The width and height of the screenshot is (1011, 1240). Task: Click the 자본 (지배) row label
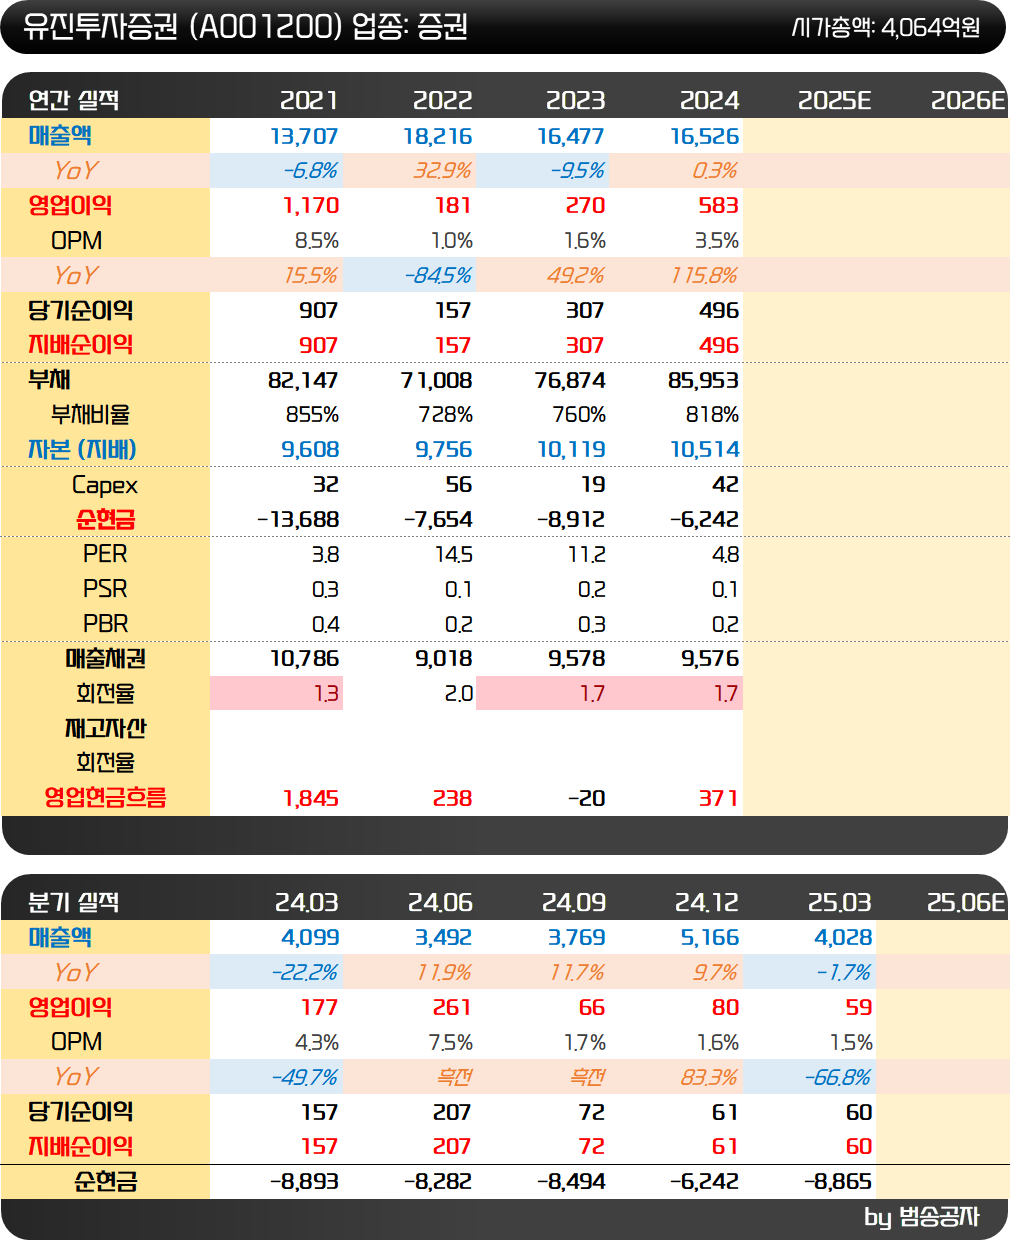(x=82, y=449)
